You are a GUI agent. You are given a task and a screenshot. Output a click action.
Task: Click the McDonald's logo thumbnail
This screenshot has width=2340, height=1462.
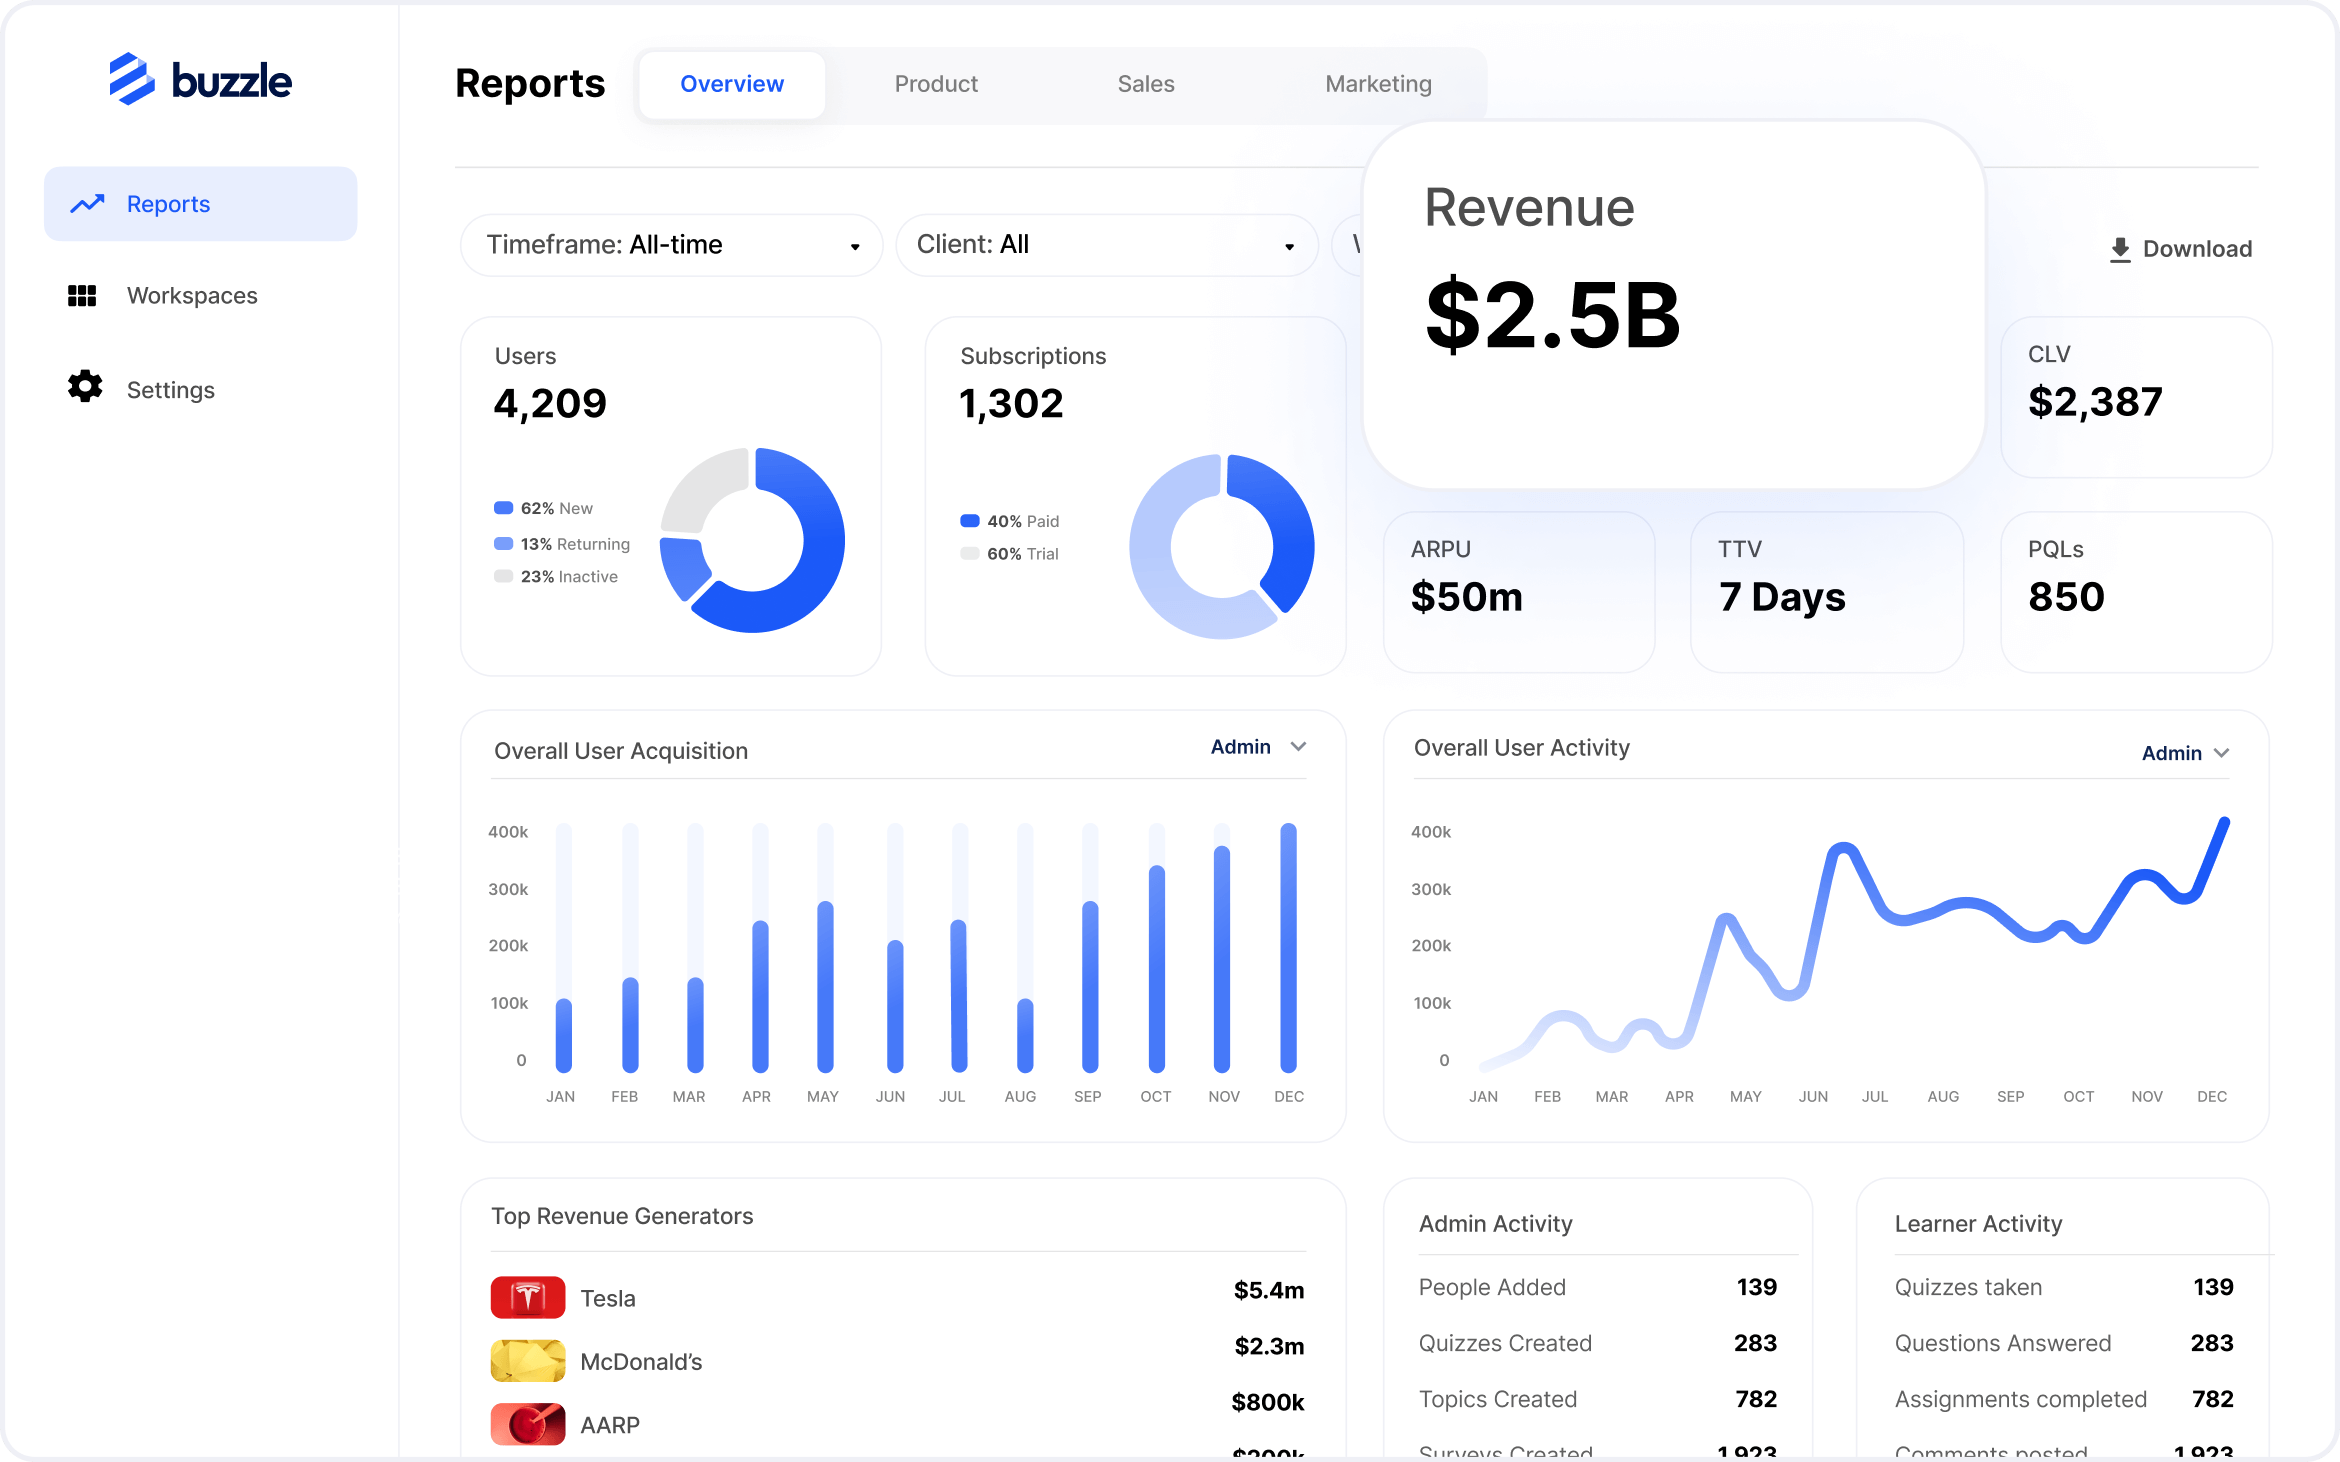coord(528,1361)
